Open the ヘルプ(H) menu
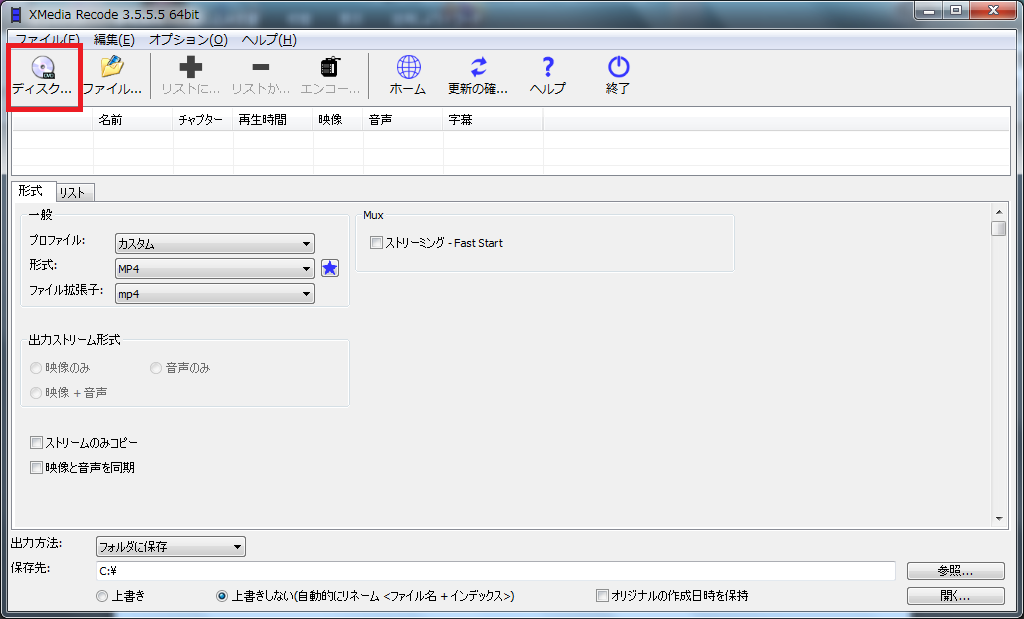This screenshot has width=1024, height=619. [269, 40]
